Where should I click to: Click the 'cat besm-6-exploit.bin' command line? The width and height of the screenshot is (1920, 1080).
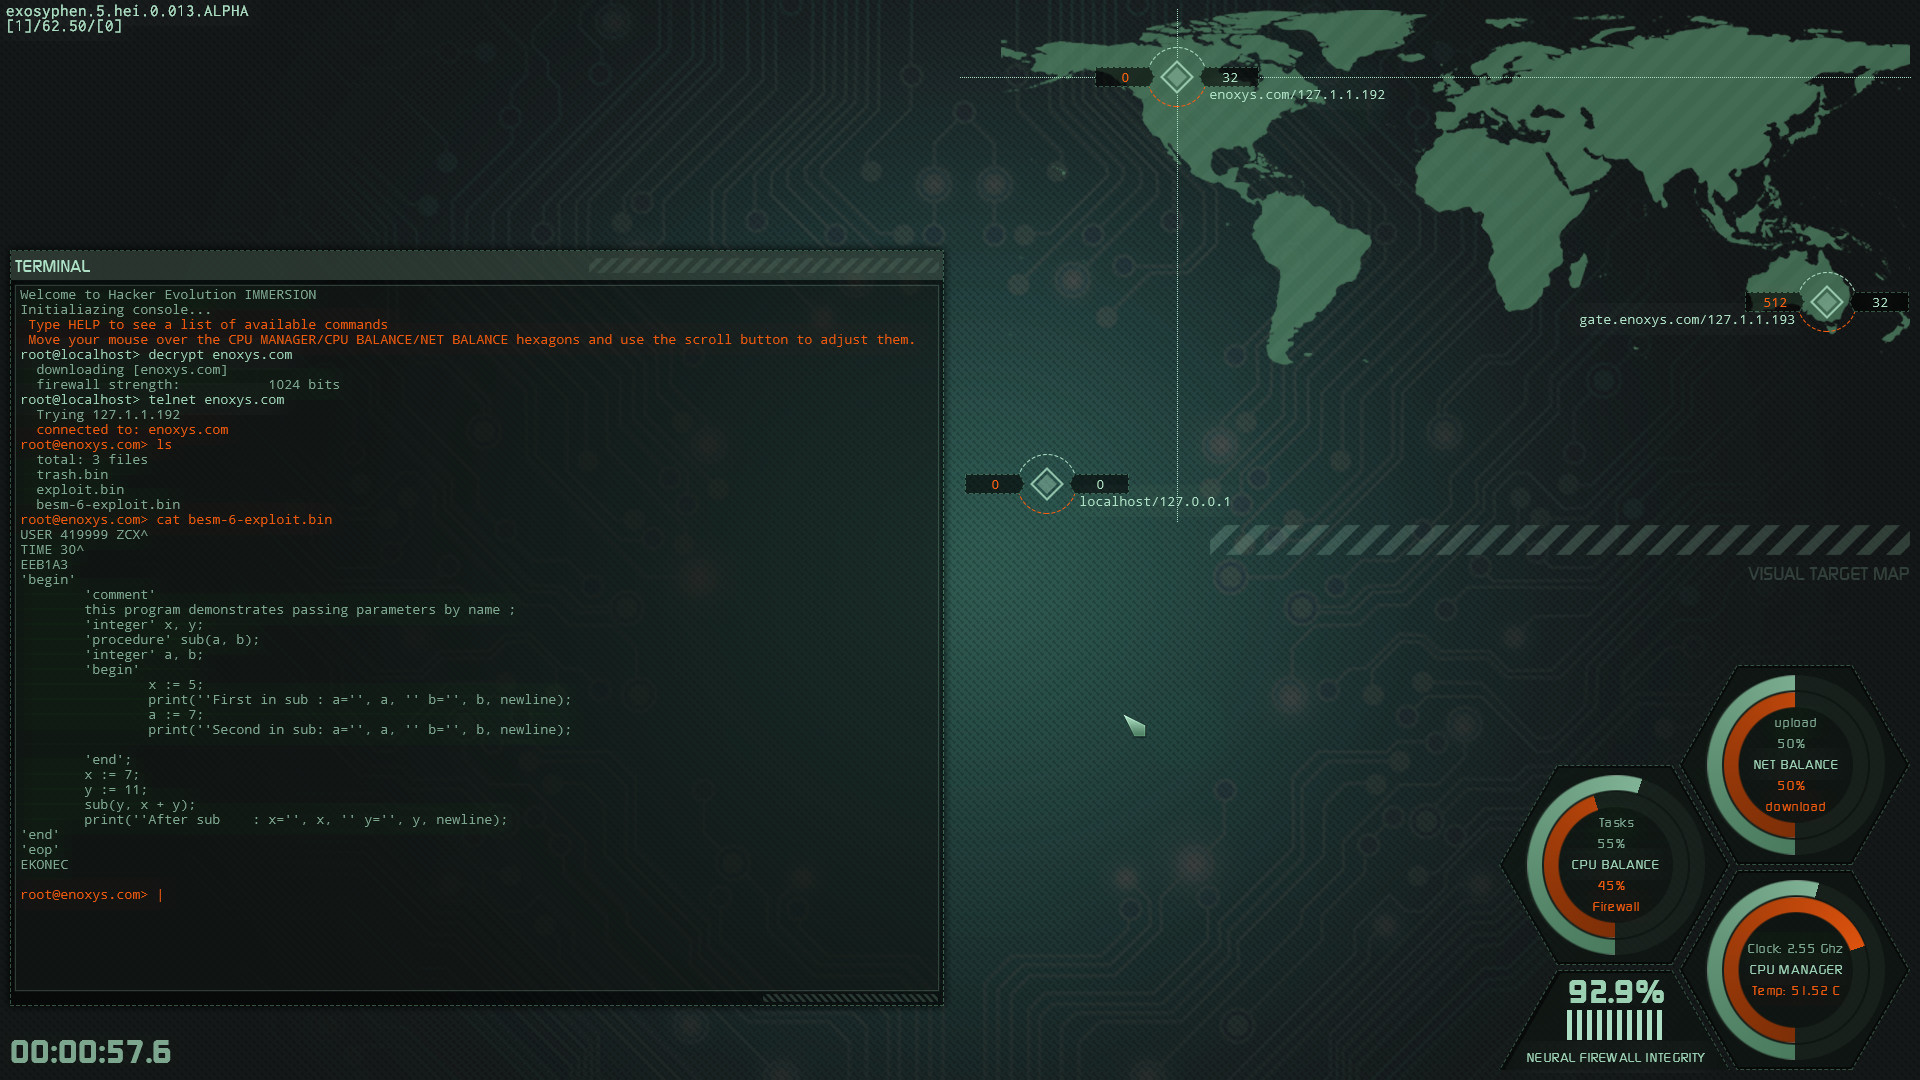click(176, 520)
